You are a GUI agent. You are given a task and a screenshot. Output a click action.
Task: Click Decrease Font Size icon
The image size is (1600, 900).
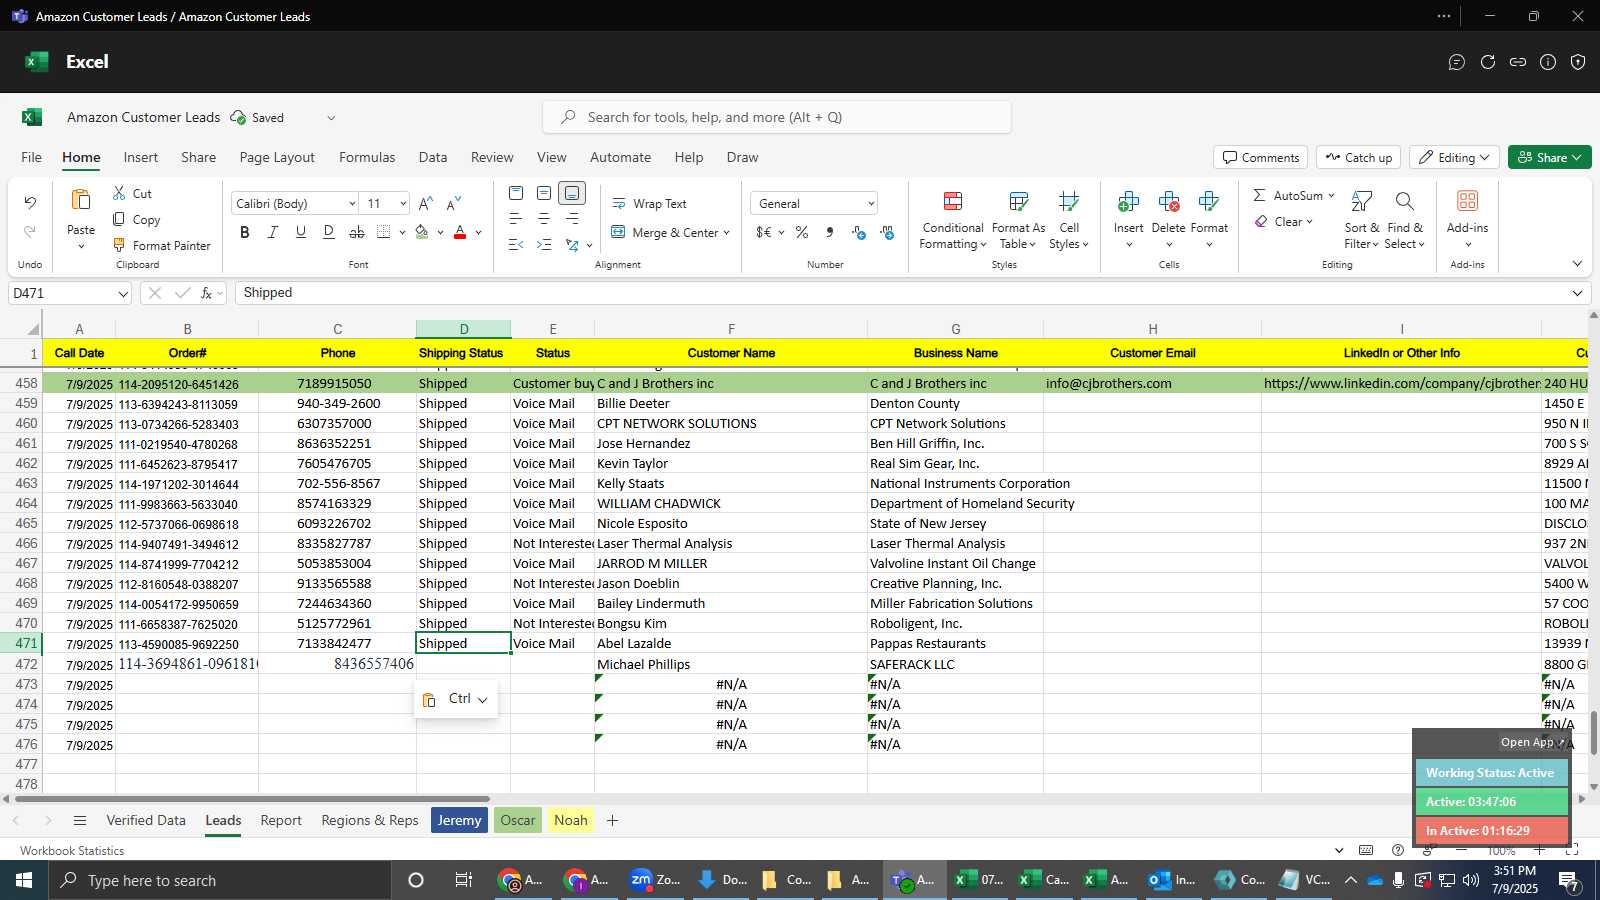click(x=454, y=203)
